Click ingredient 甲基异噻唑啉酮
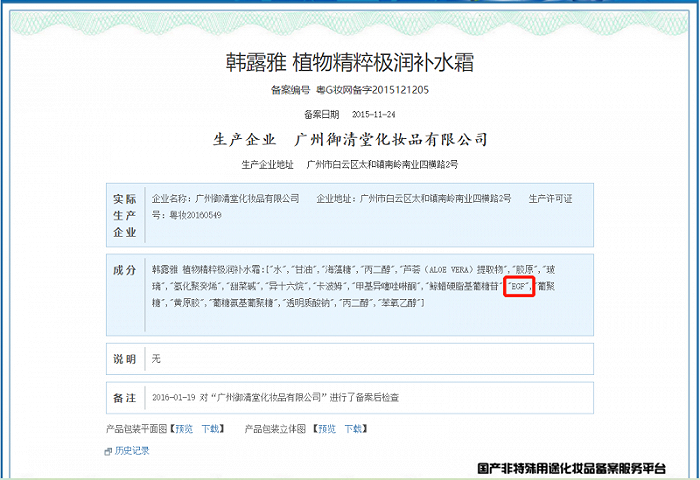 click(385, 286)
